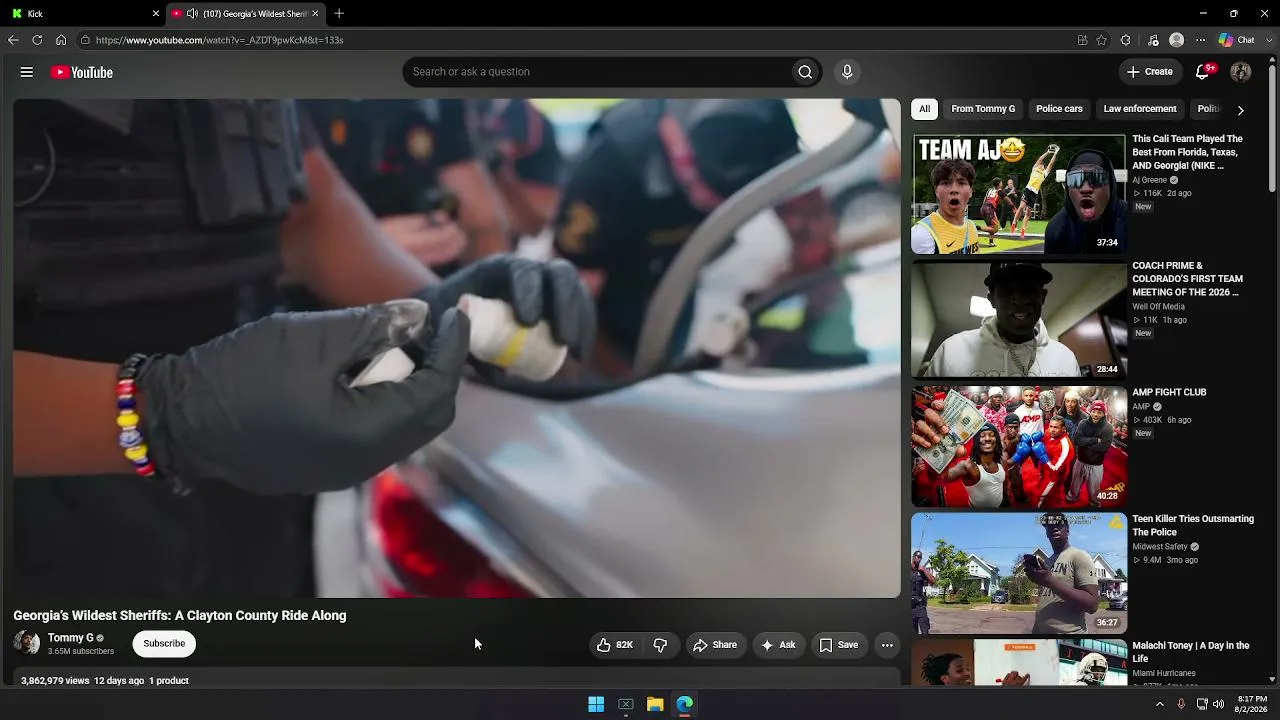This screenshot has height=720, width=1280.
Task: Add this page to favorites
Action: pyautogui.click(x=1102, y=40)
